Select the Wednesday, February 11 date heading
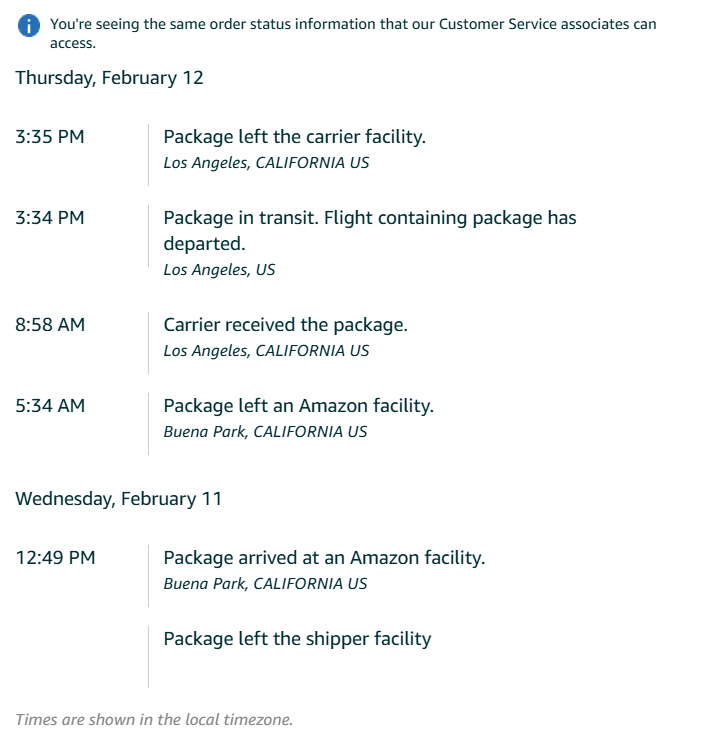 (x=118, y=499)
